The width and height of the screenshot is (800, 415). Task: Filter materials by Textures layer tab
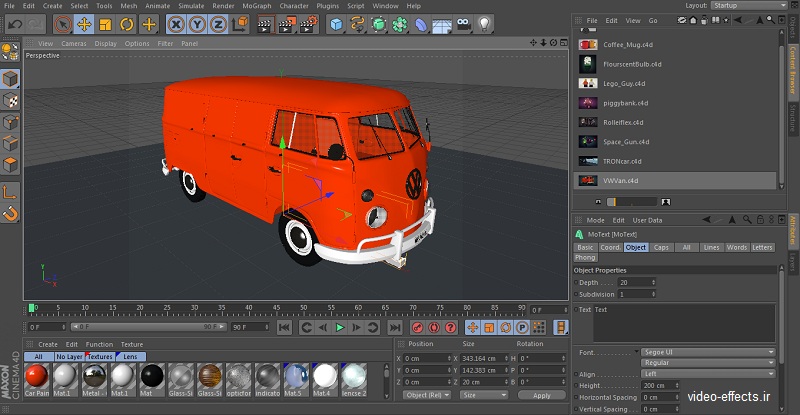point(100,357)
